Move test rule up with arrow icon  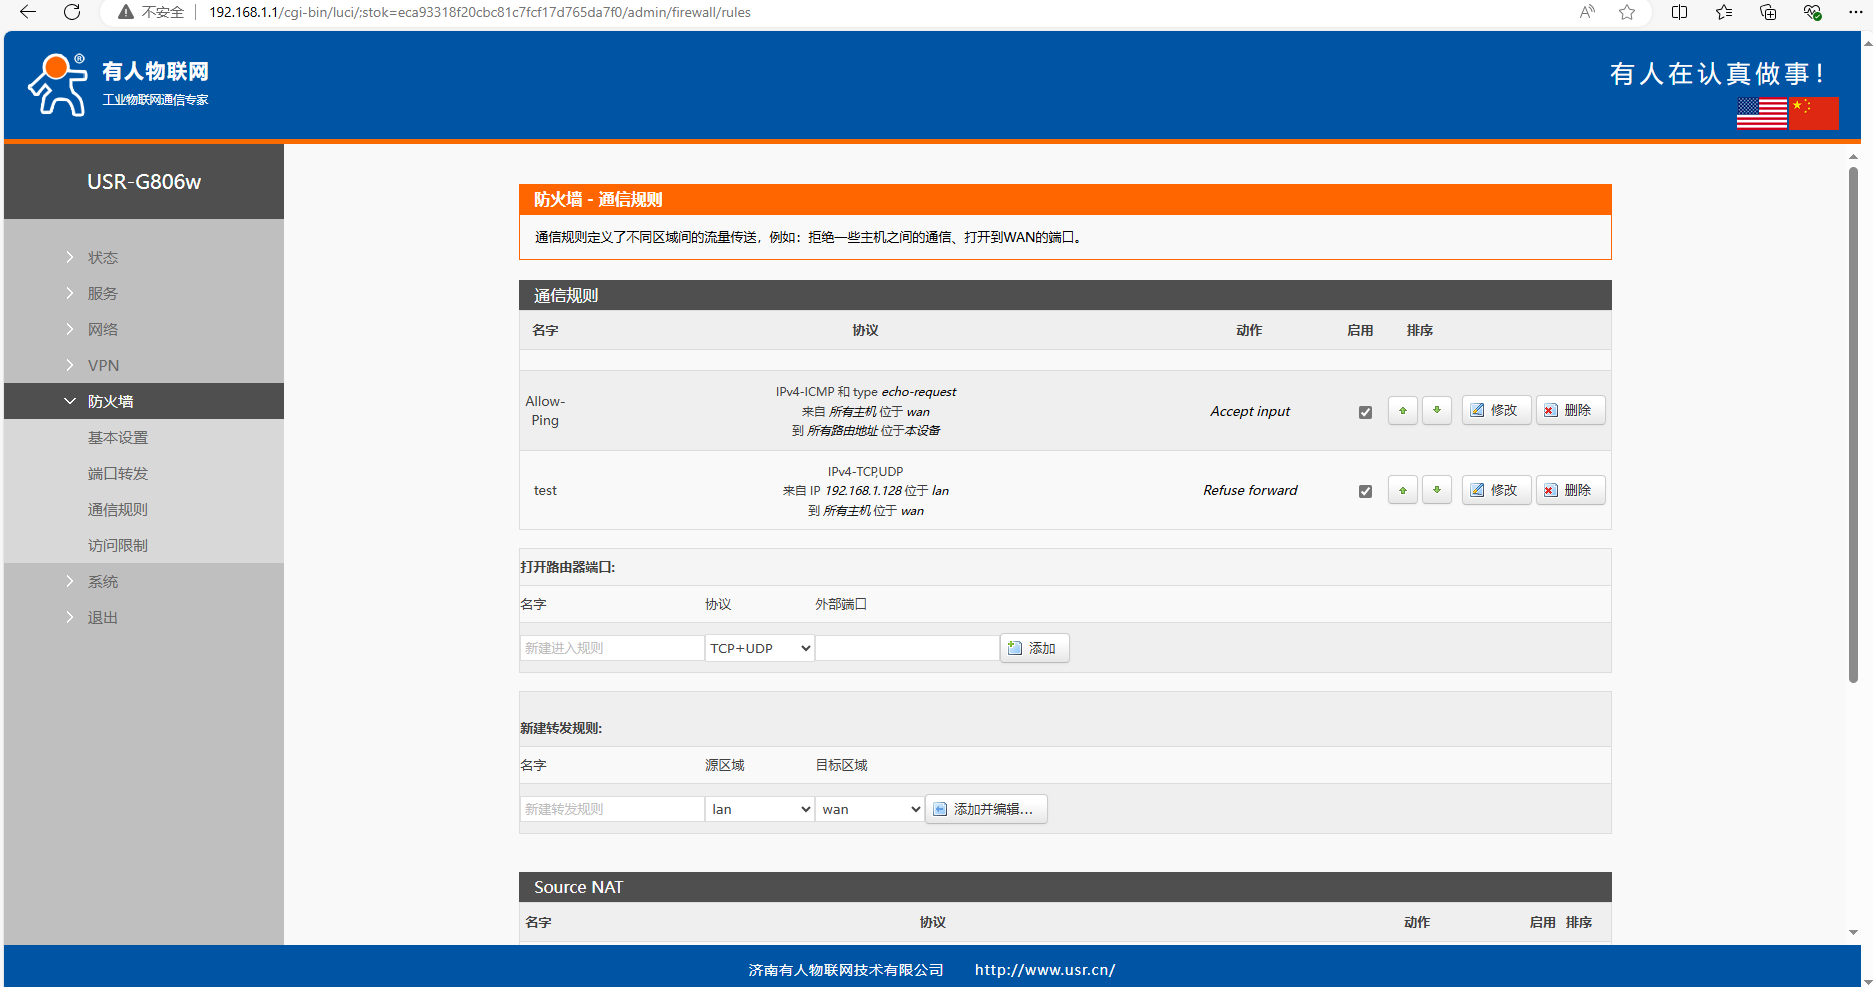[1402, 491]
